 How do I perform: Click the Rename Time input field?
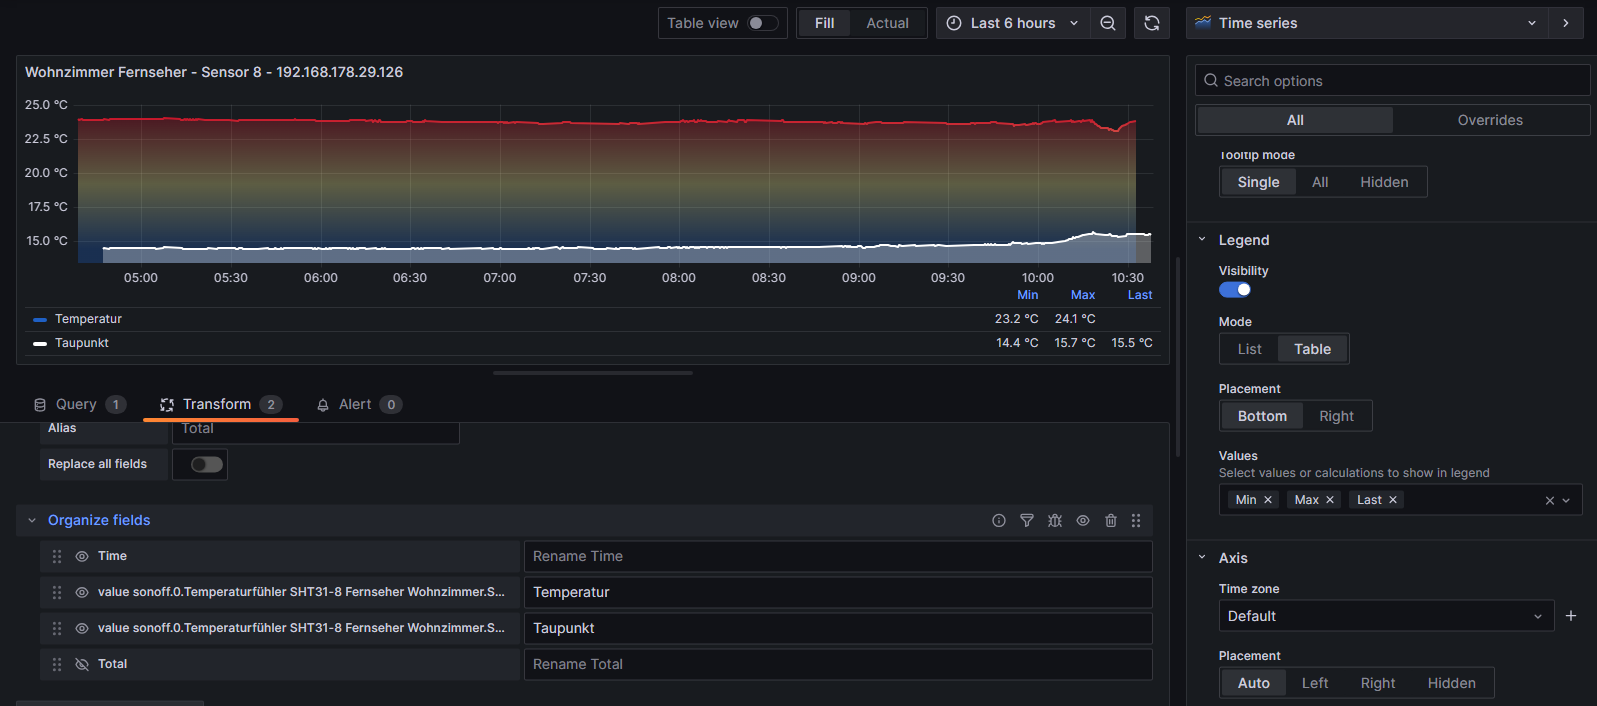[838, 556]
